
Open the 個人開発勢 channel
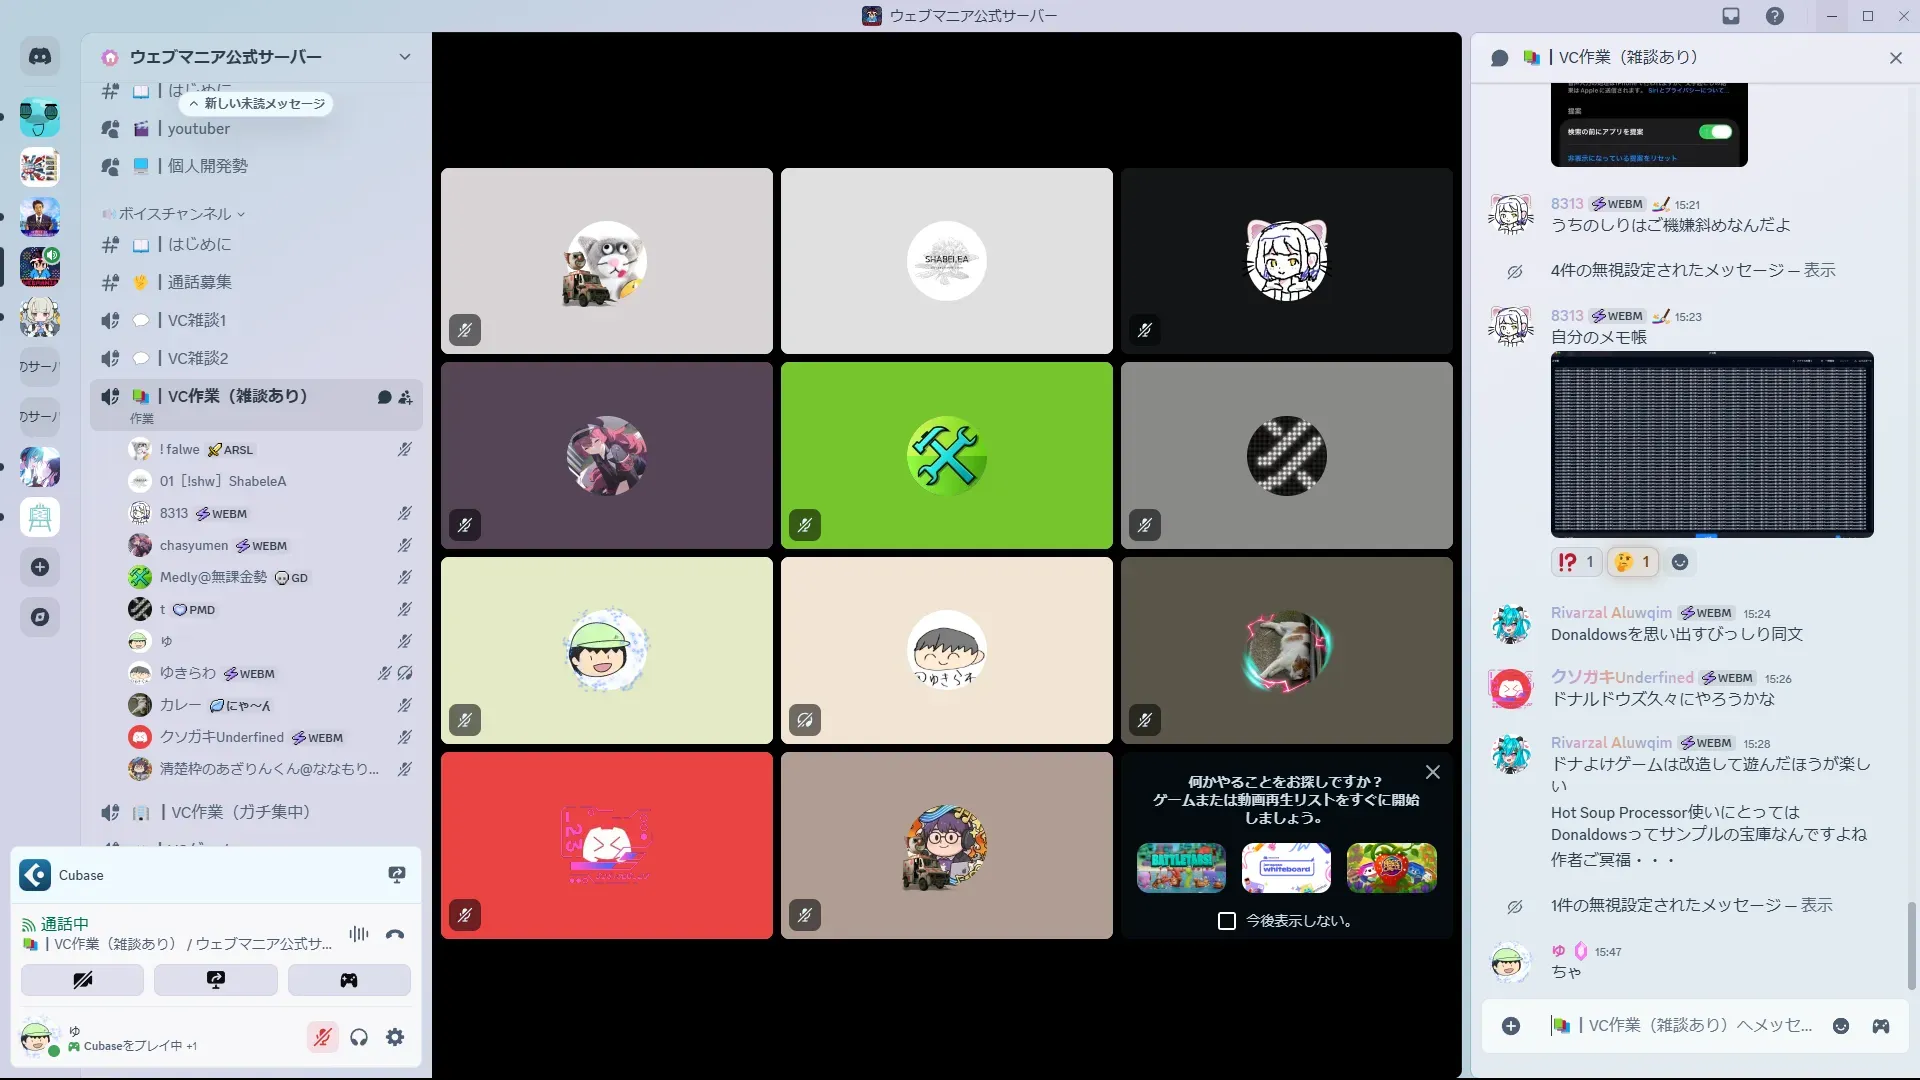(207, 166)
